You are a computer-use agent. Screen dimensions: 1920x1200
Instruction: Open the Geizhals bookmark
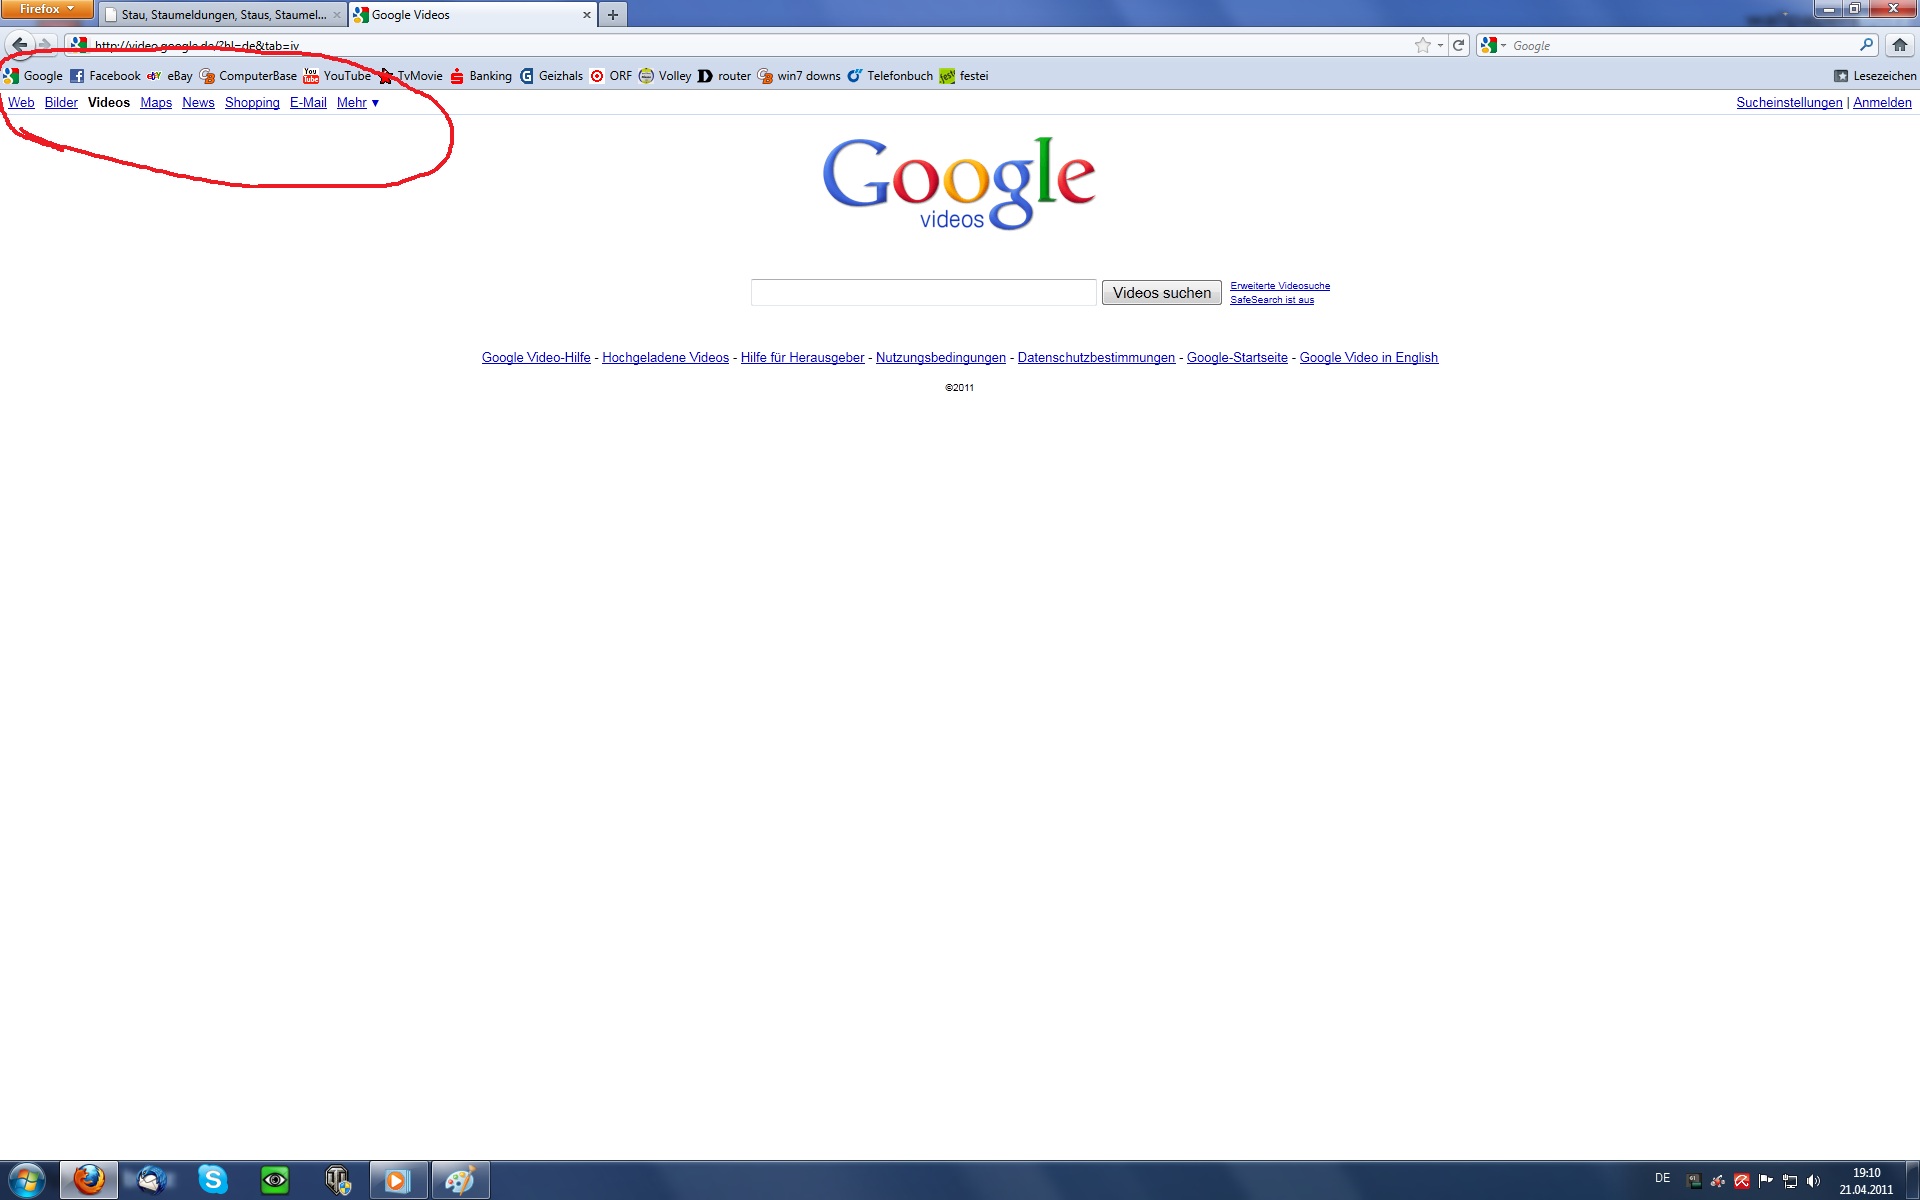[x=551, y=76]
